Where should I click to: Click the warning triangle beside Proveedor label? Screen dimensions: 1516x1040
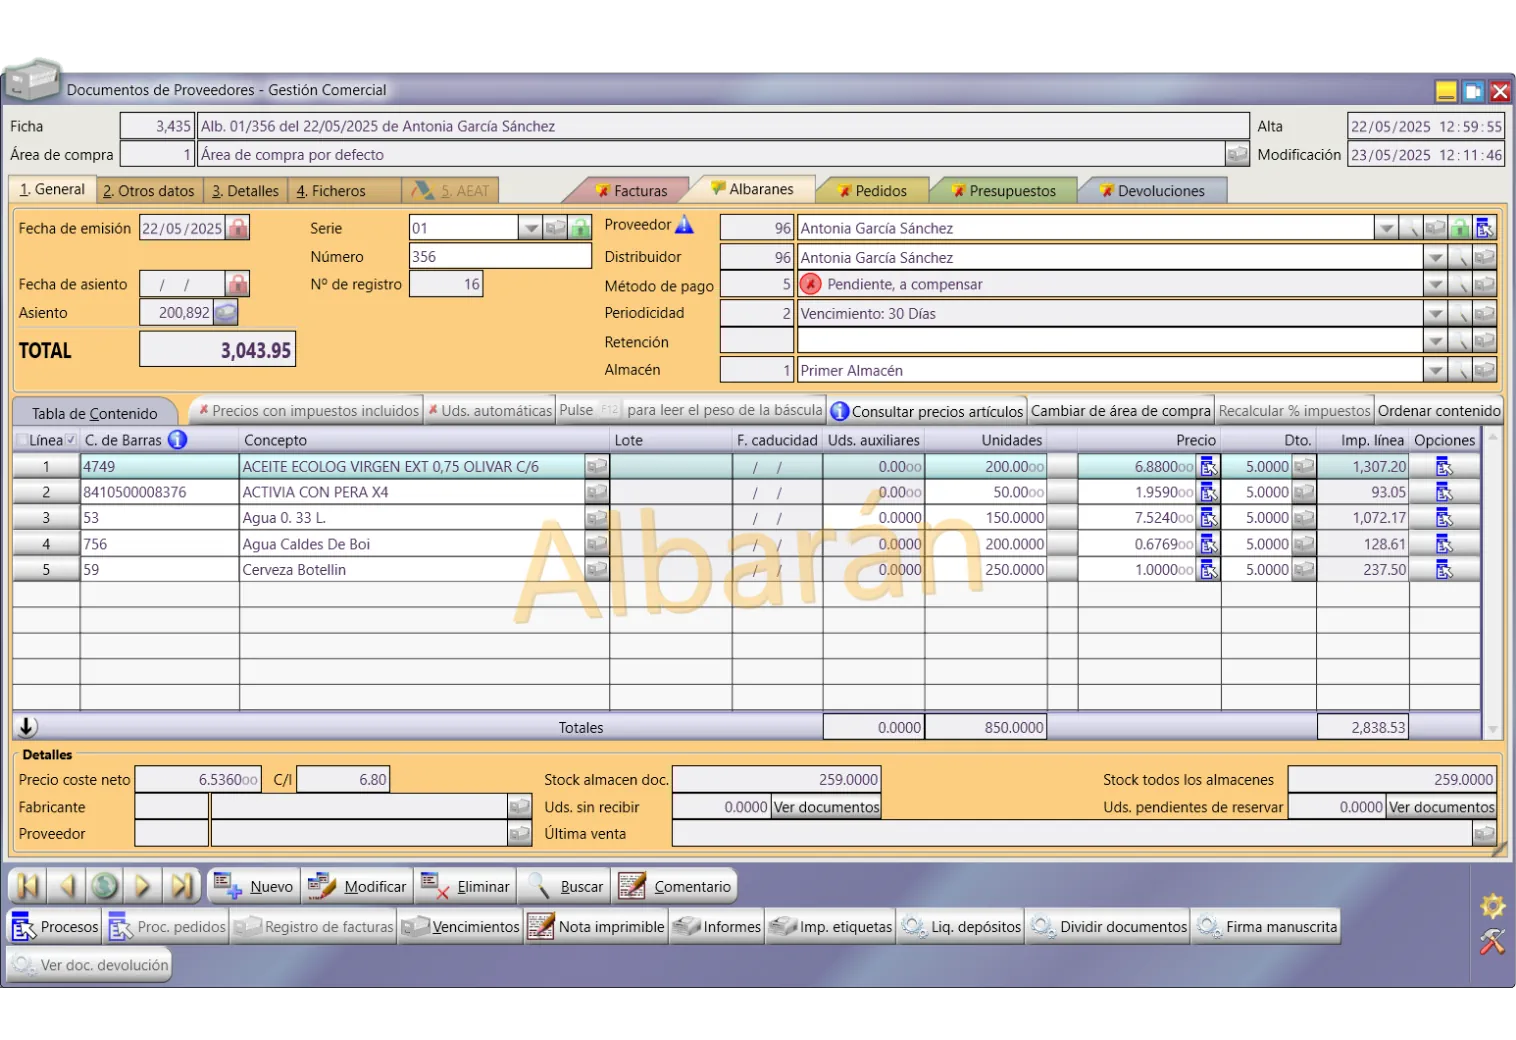point(685,225)
